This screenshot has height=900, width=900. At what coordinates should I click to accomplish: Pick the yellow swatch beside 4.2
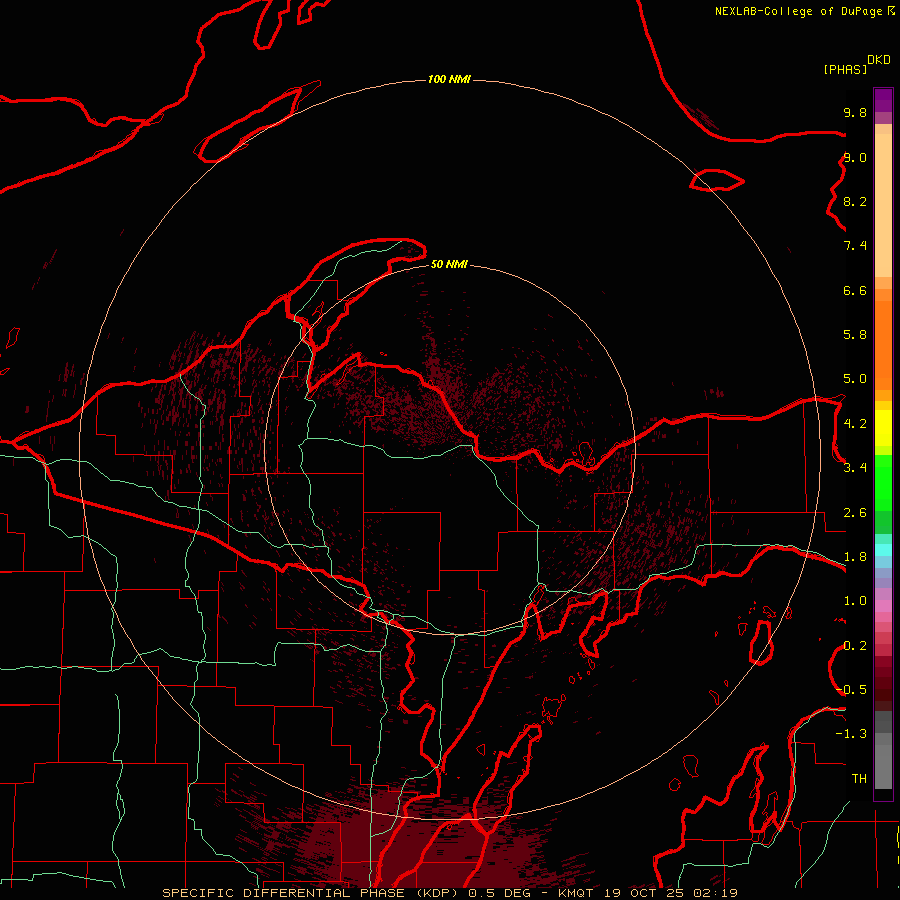[x=883, y=428]
